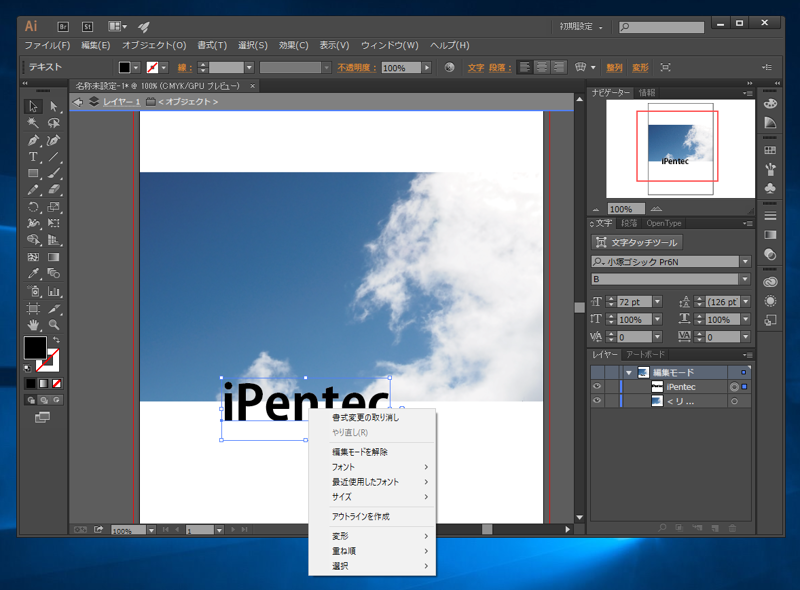
Task: Click target circle of iPentec layer
Action: [x=734, y=387]
